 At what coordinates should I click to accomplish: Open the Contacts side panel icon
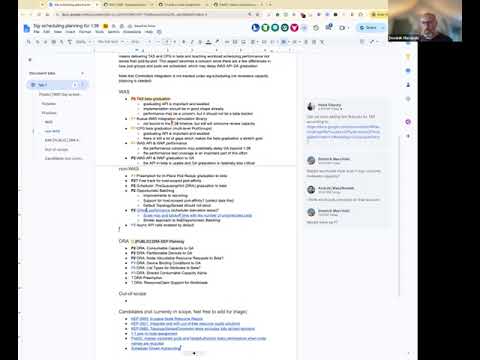408,85
